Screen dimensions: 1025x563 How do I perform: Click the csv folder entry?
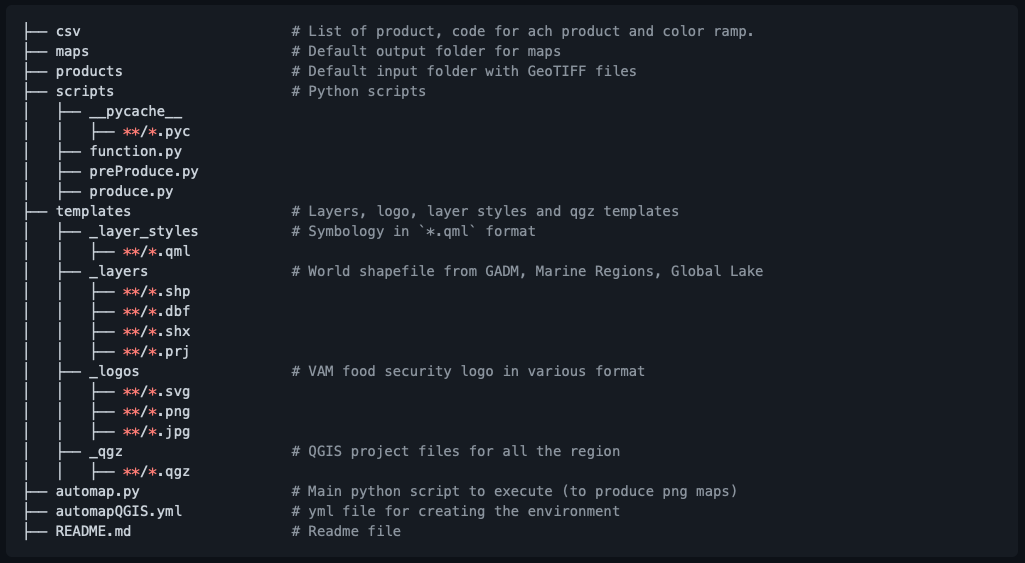tap(68, 31)
